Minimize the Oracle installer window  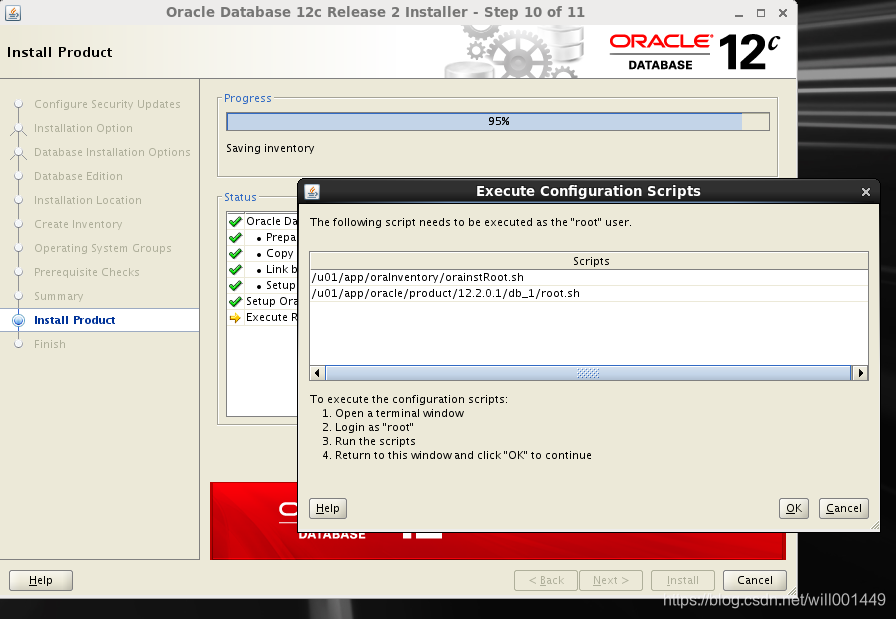click(739, 13)
